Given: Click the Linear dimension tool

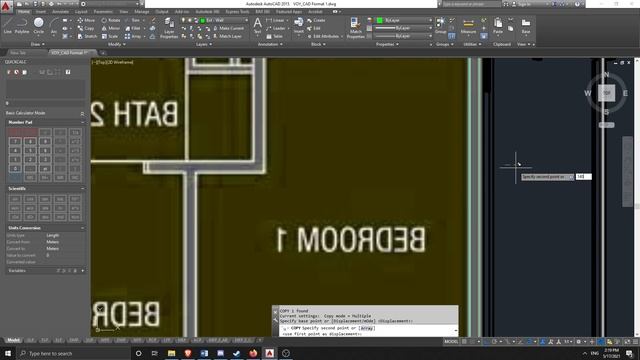Looking at the screenshot, I should 276,20.
